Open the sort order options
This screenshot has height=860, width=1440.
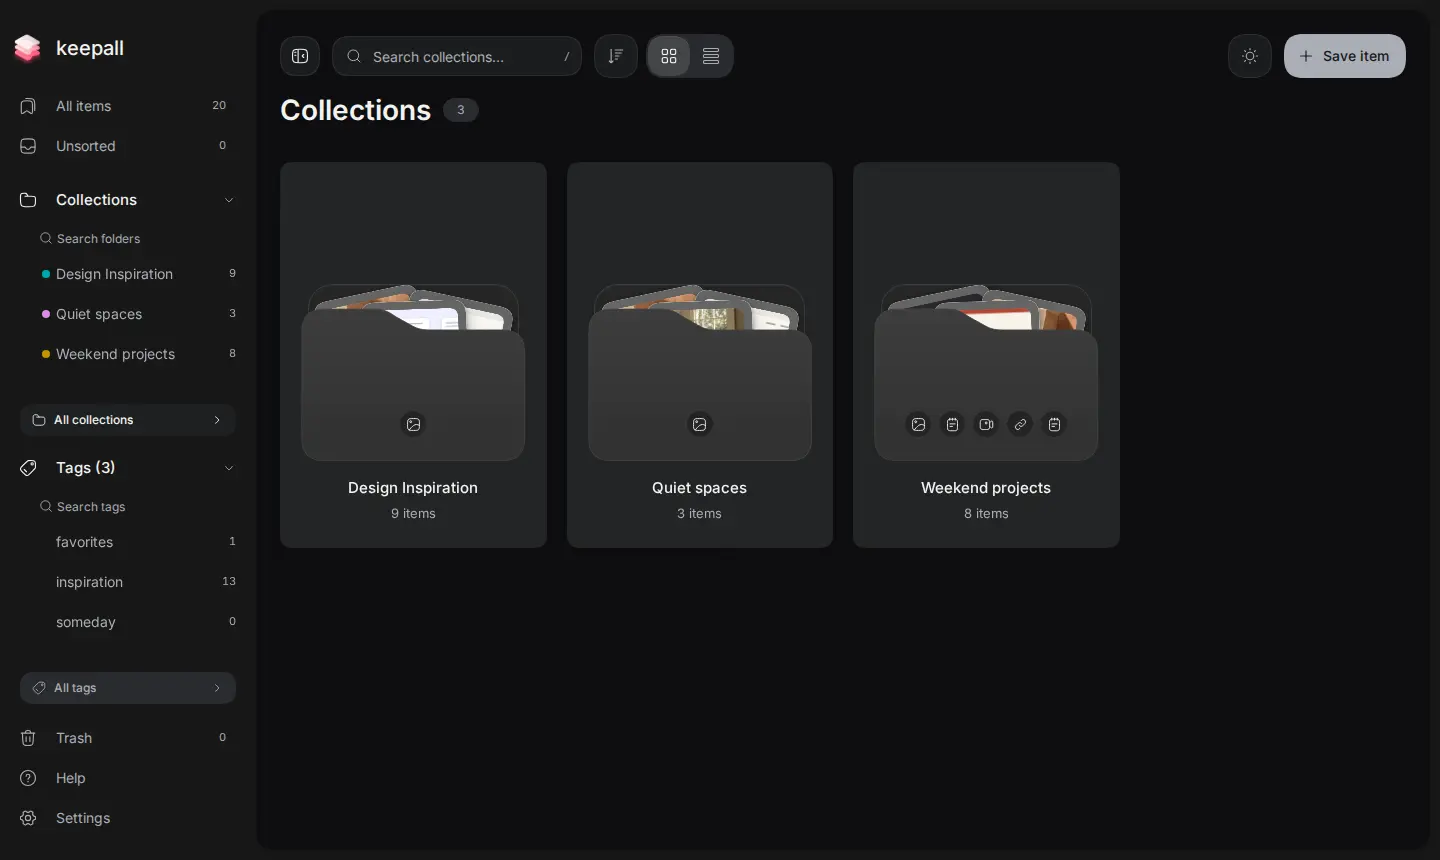pyautogui.click(x=616, y=56)
